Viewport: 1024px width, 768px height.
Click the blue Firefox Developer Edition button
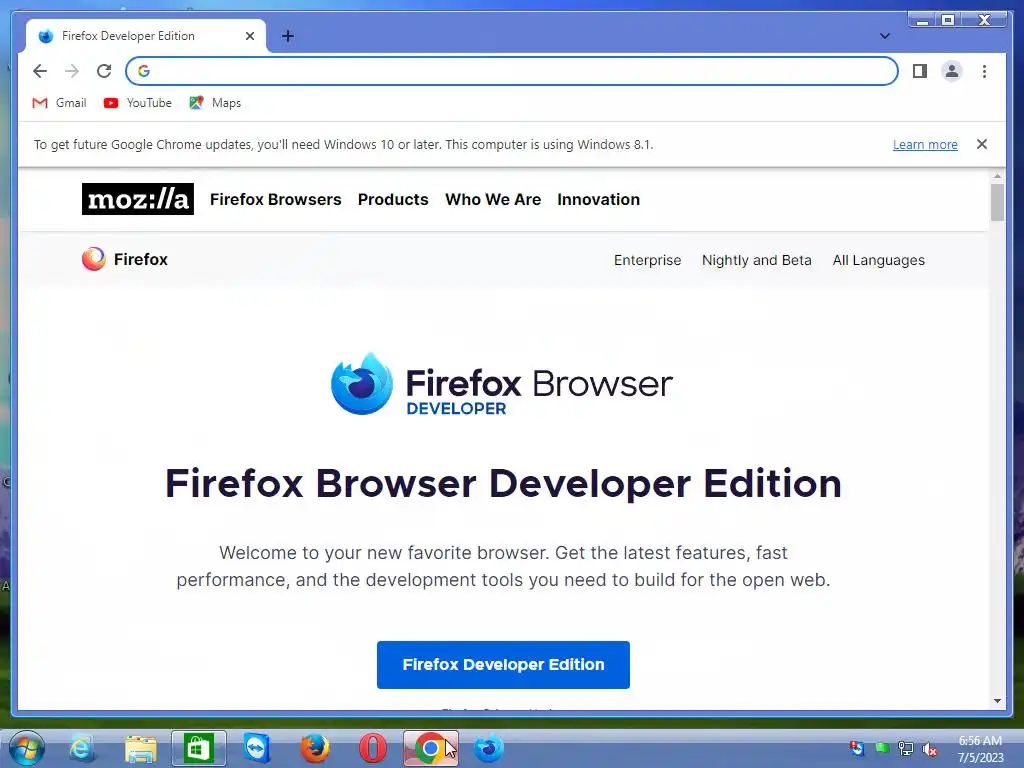coord(504,665)
